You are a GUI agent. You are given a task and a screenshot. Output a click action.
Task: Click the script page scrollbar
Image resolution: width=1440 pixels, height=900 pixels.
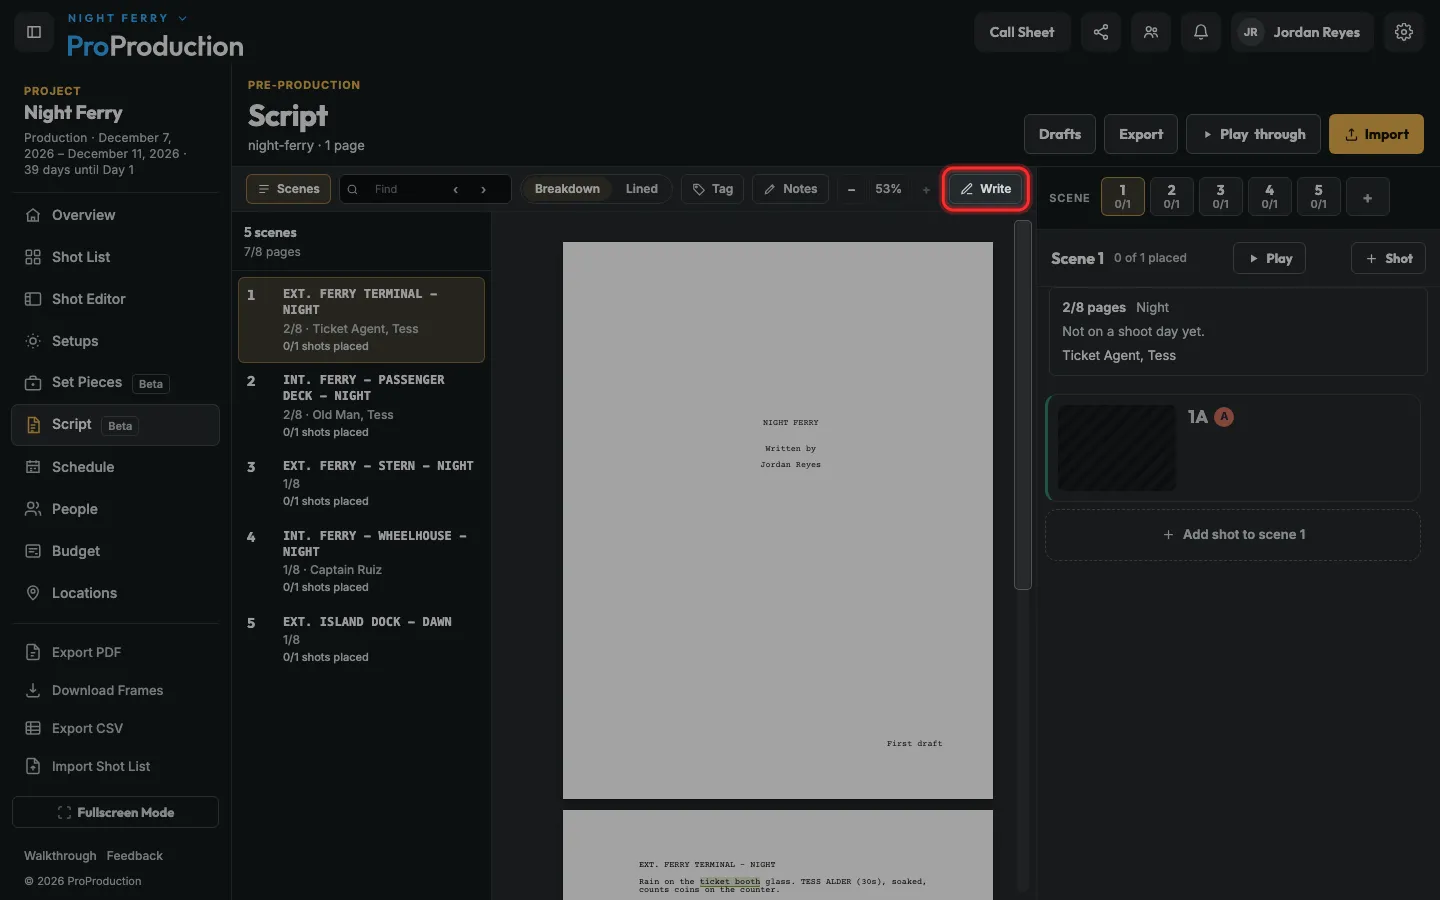1022,405
